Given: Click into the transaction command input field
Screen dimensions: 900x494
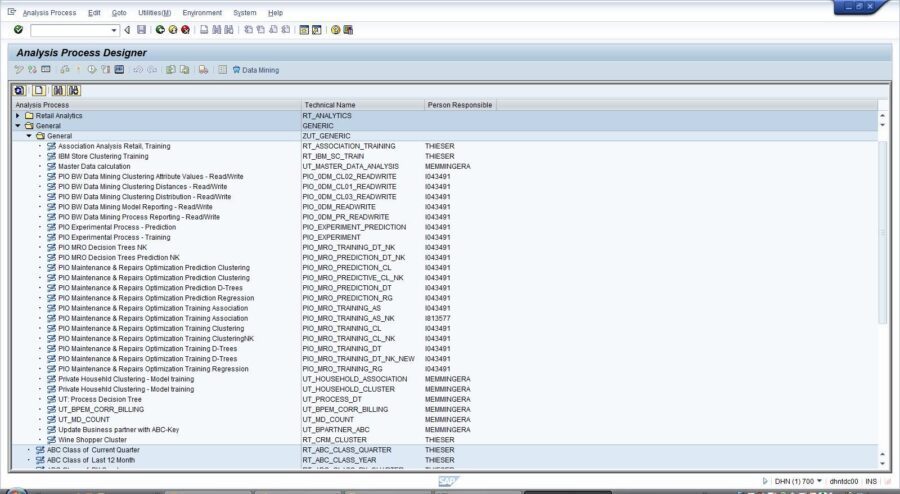Looking at the screenshot, I should 70,30.
